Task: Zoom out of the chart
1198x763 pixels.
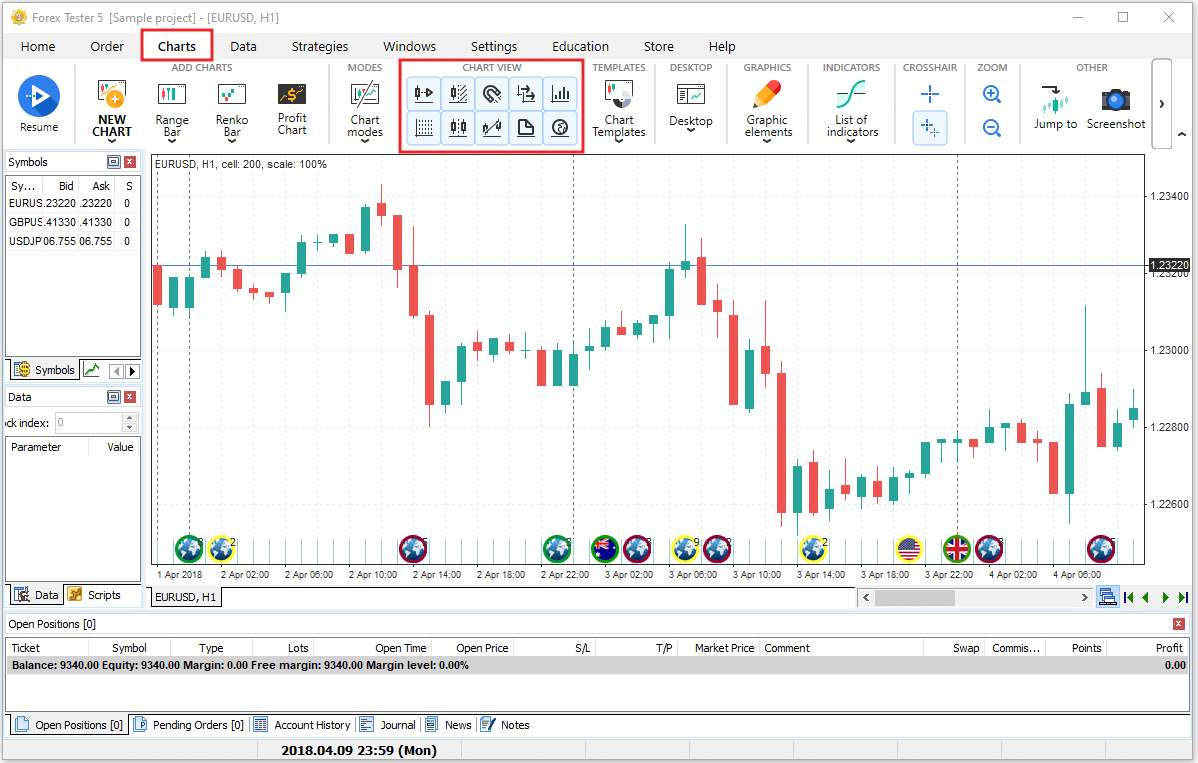Action: click(991, 128)
